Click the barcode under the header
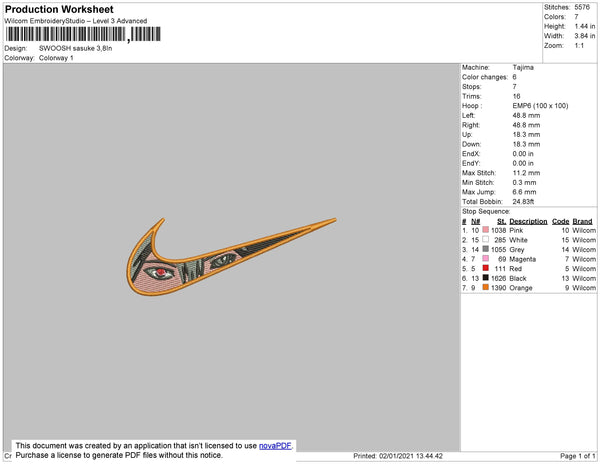Image resolution: width=600 pixels, height=464 pixels. point(83,34)
